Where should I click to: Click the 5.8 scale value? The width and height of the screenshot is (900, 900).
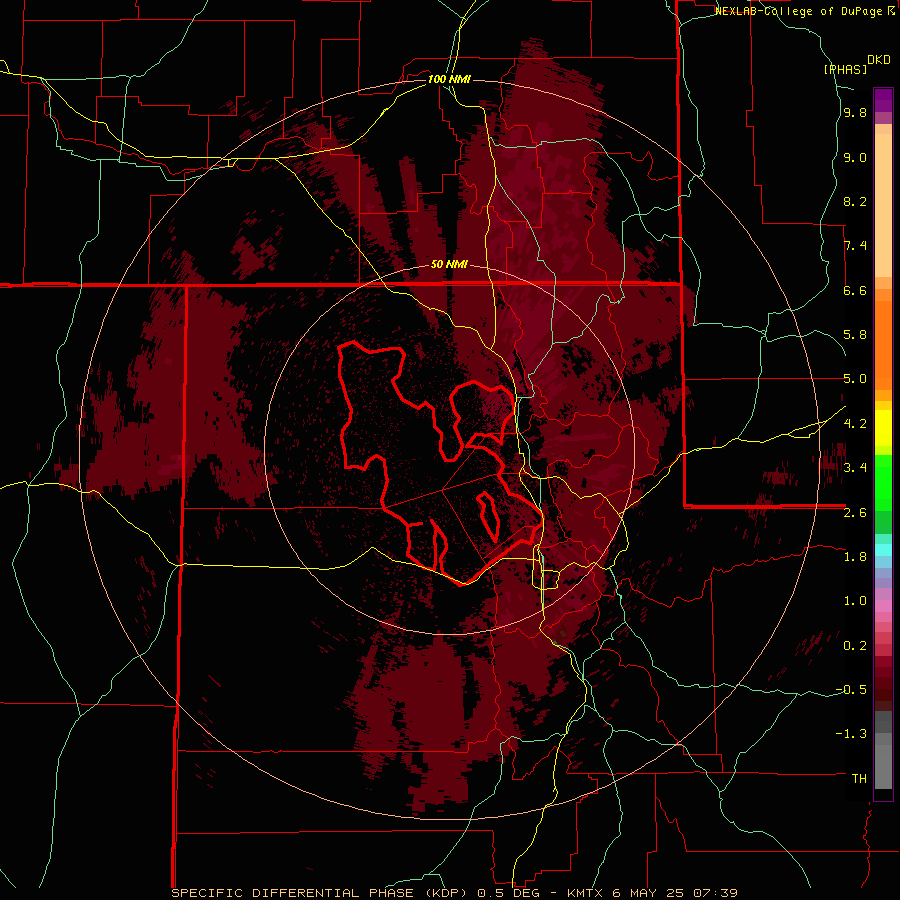point(855,335)
